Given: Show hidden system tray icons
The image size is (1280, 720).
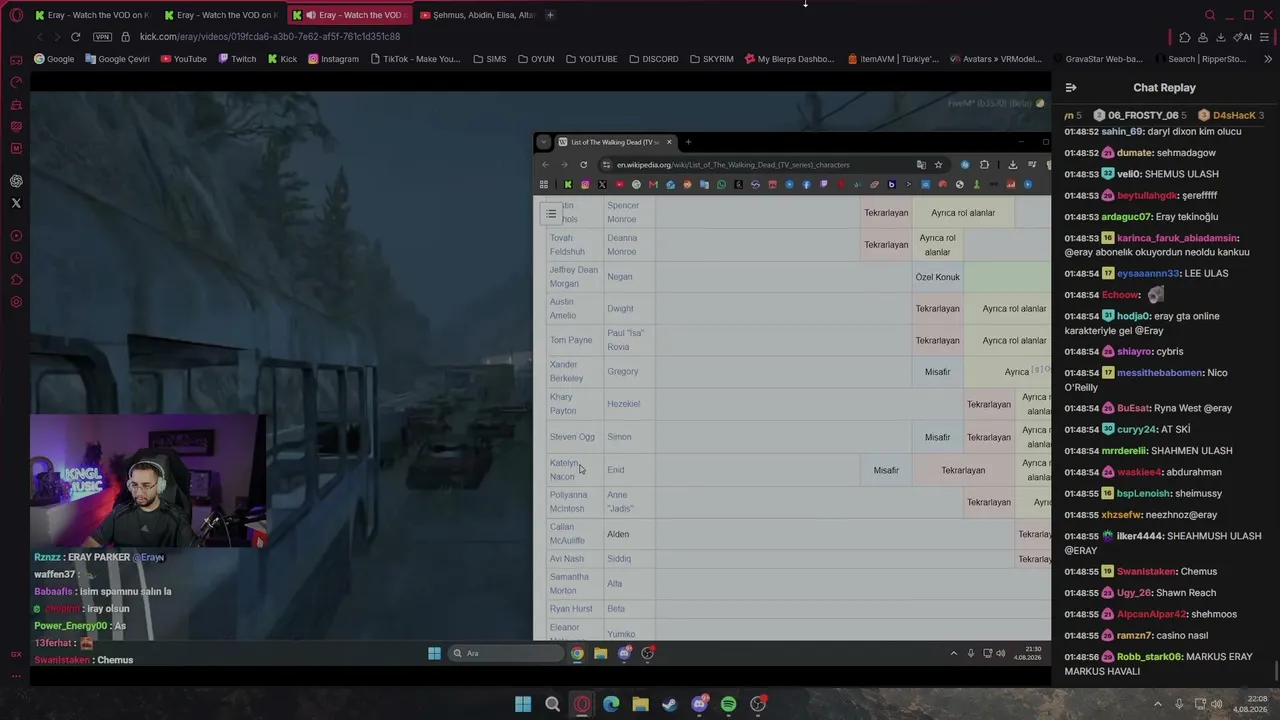Looking at the screenshot, I should point(1160,704).
